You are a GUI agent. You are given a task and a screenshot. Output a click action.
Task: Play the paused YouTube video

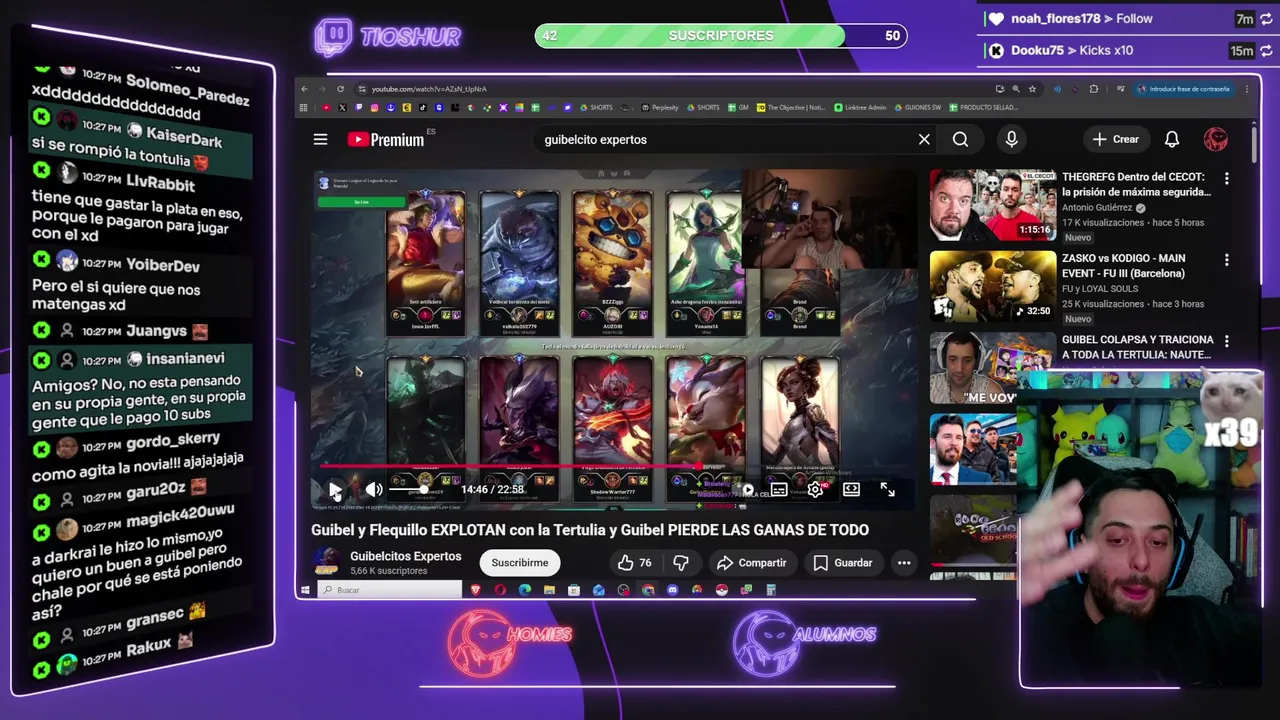coord(335,490)
